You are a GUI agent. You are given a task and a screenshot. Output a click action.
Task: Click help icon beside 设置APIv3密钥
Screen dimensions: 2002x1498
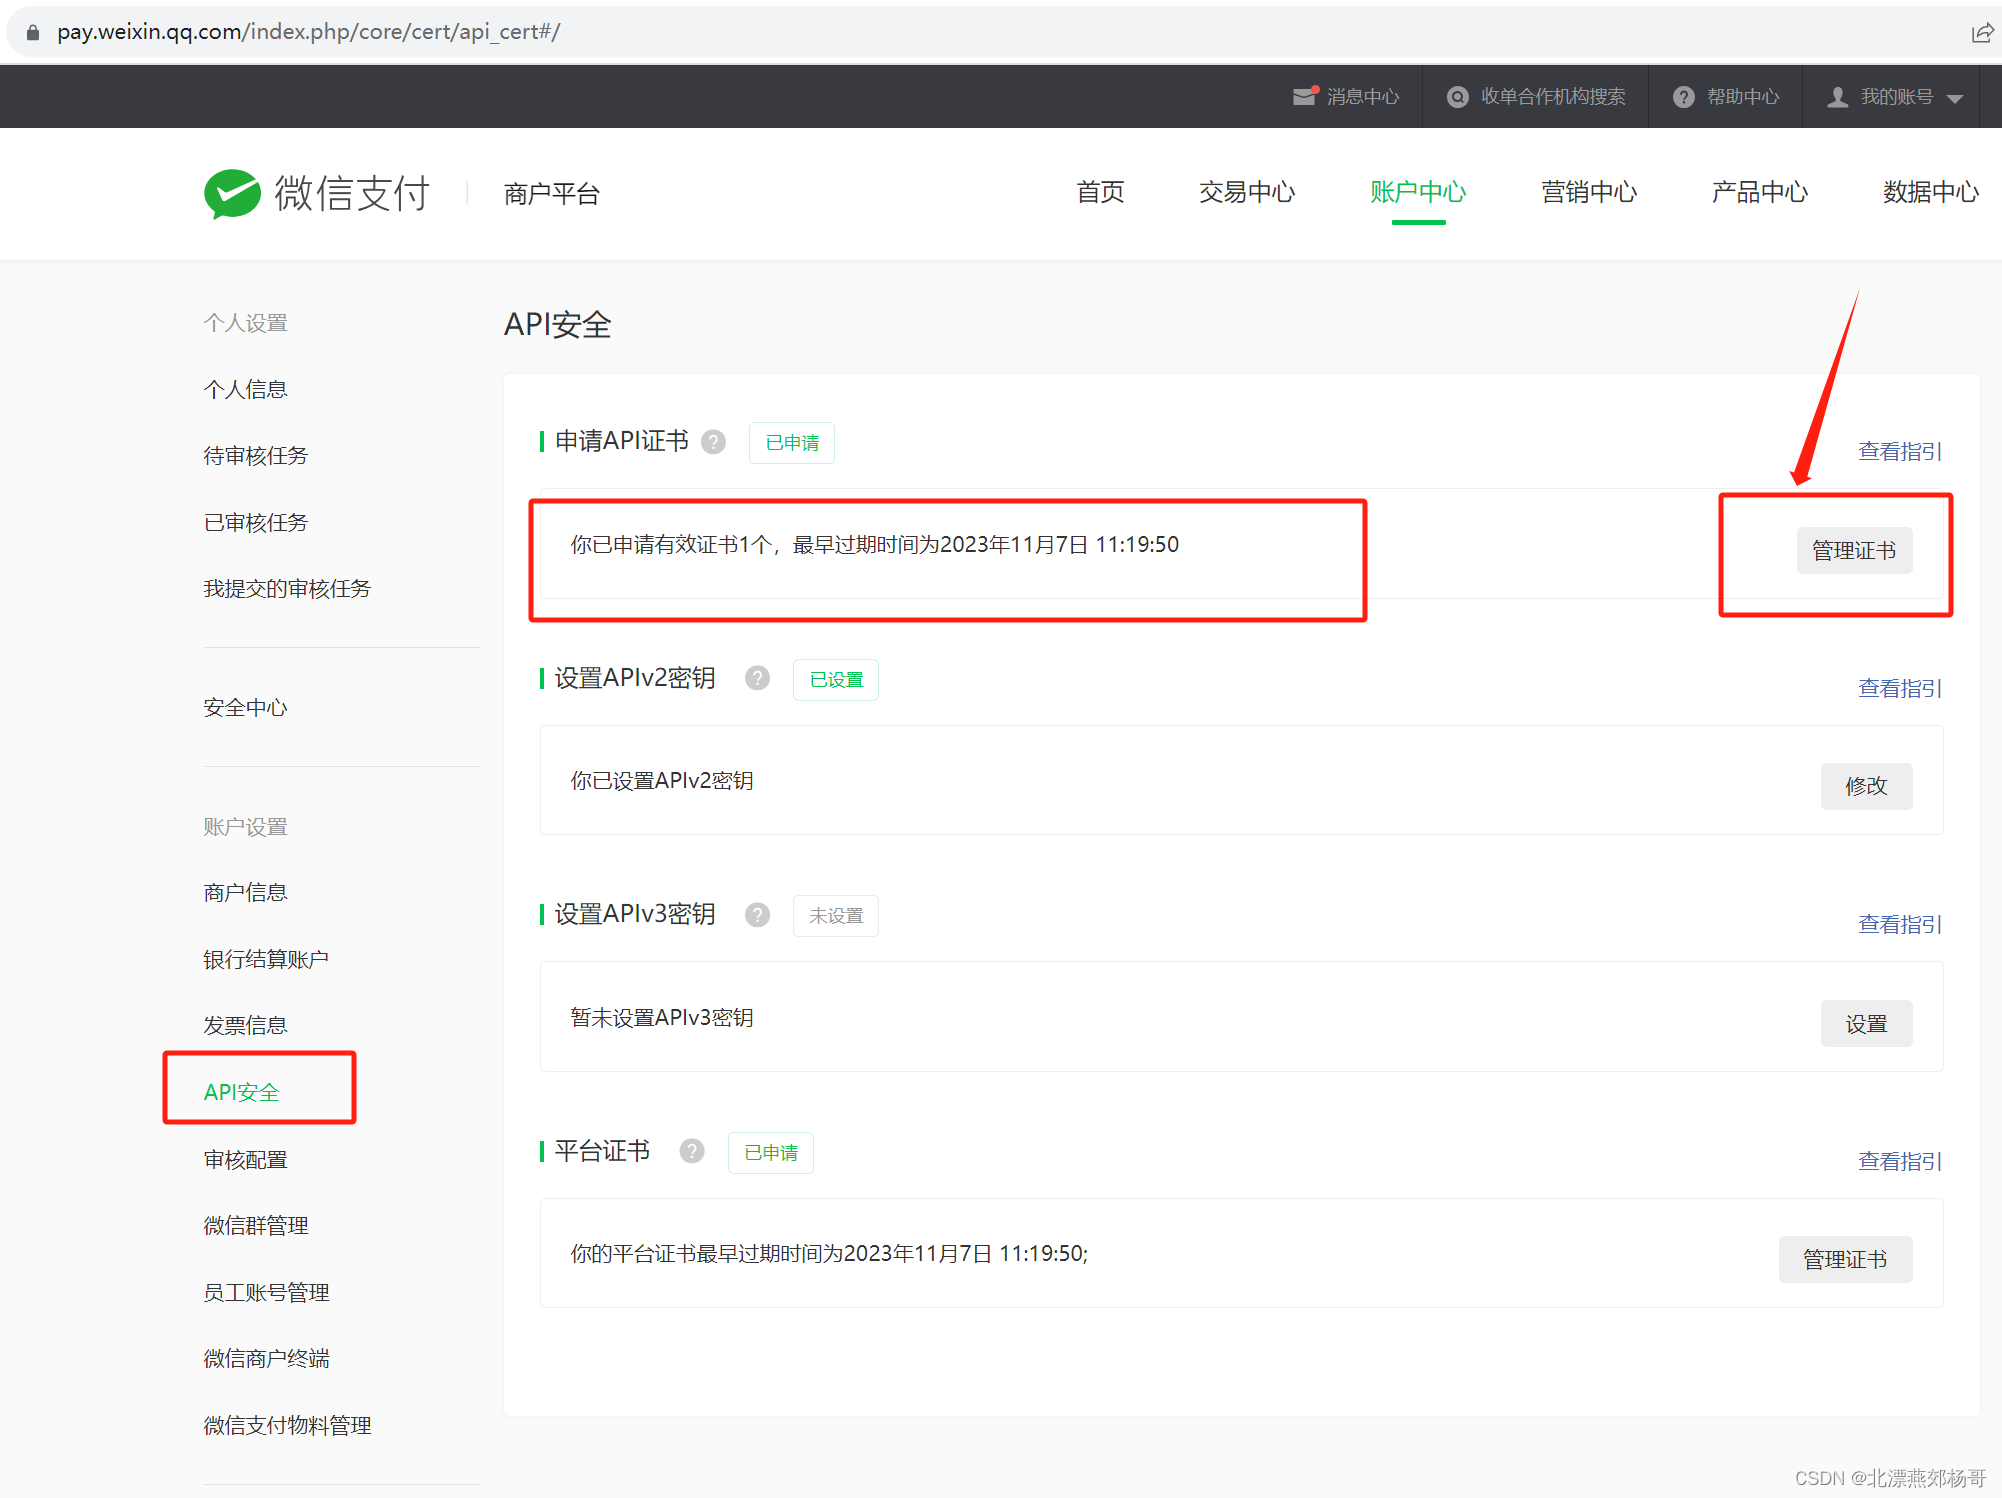(x=757, y=915)
